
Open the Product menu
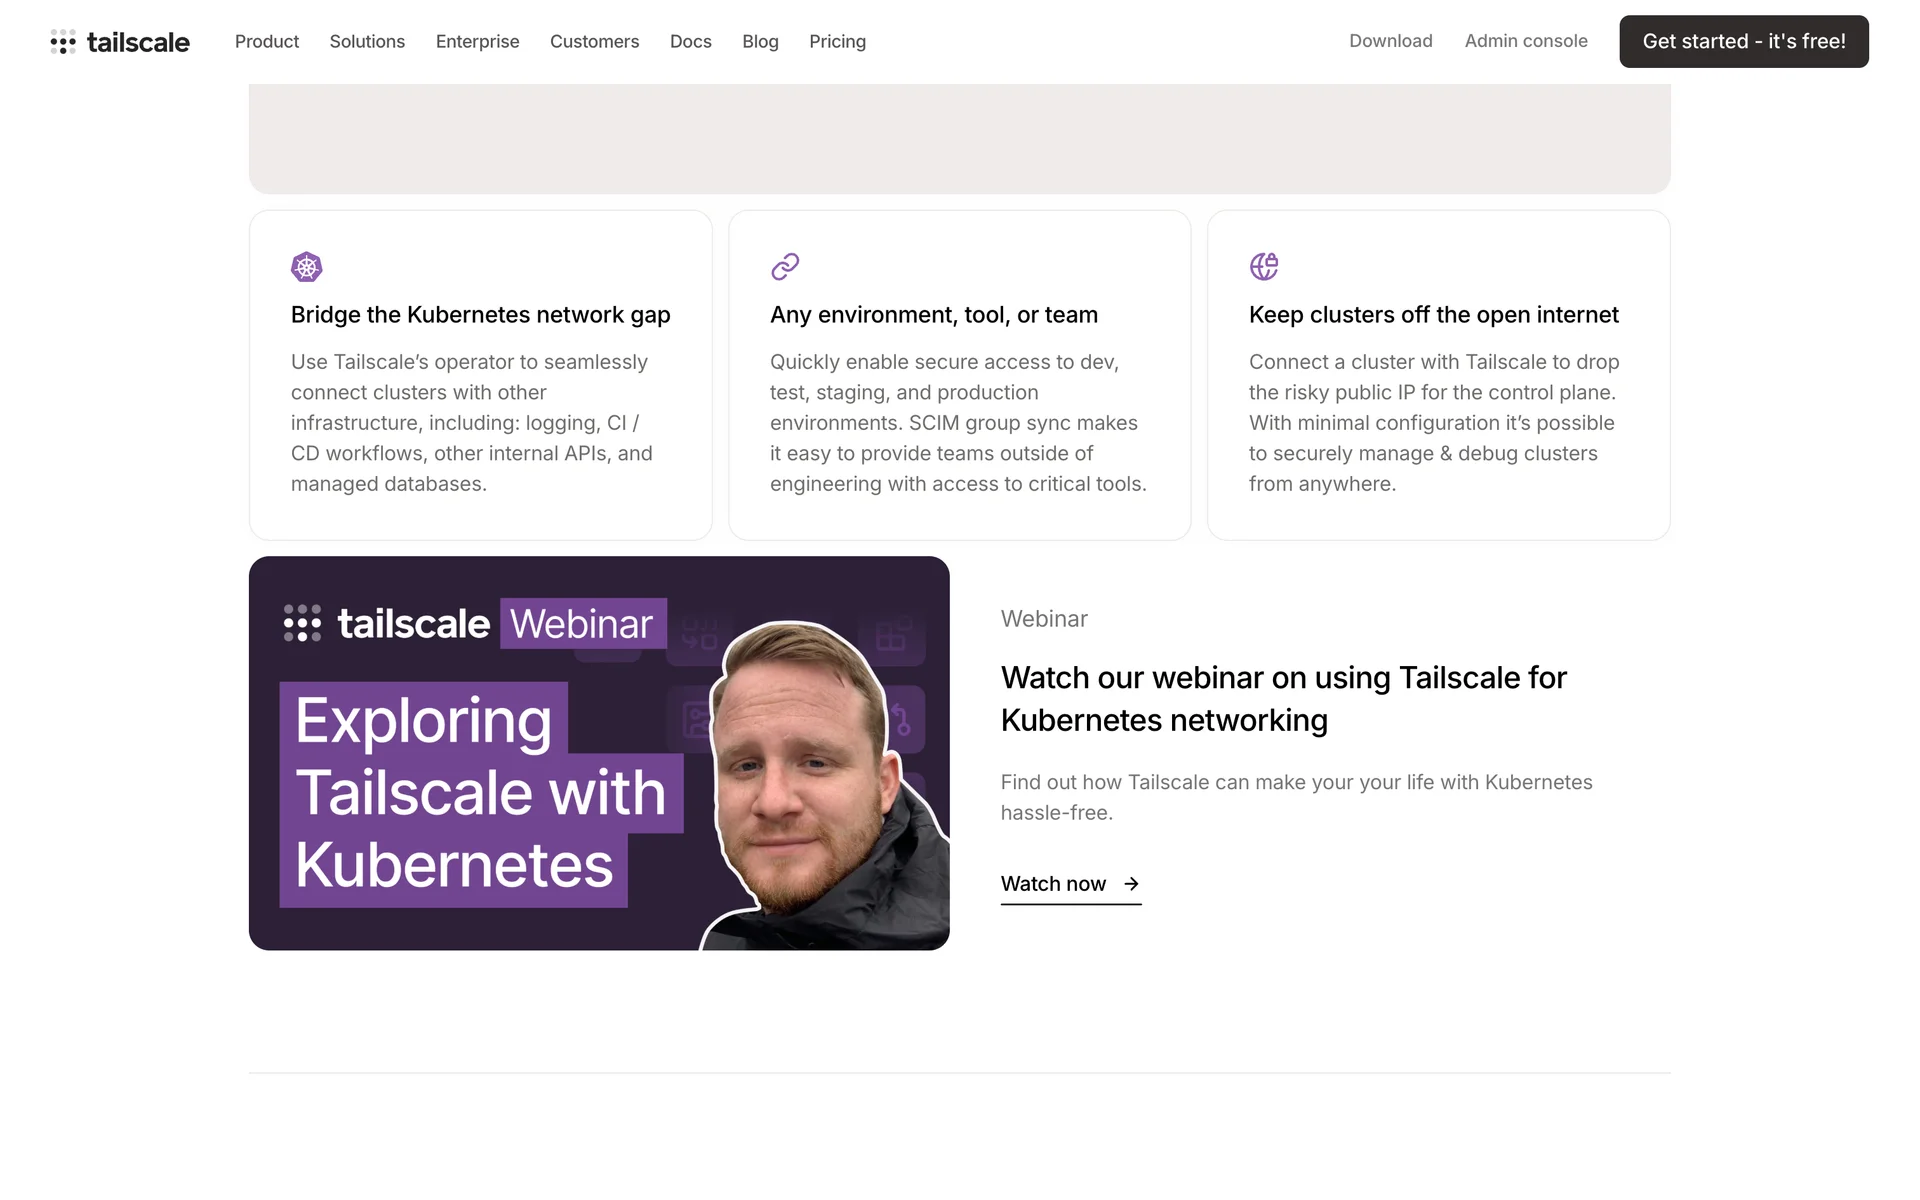tap(267, 42)
